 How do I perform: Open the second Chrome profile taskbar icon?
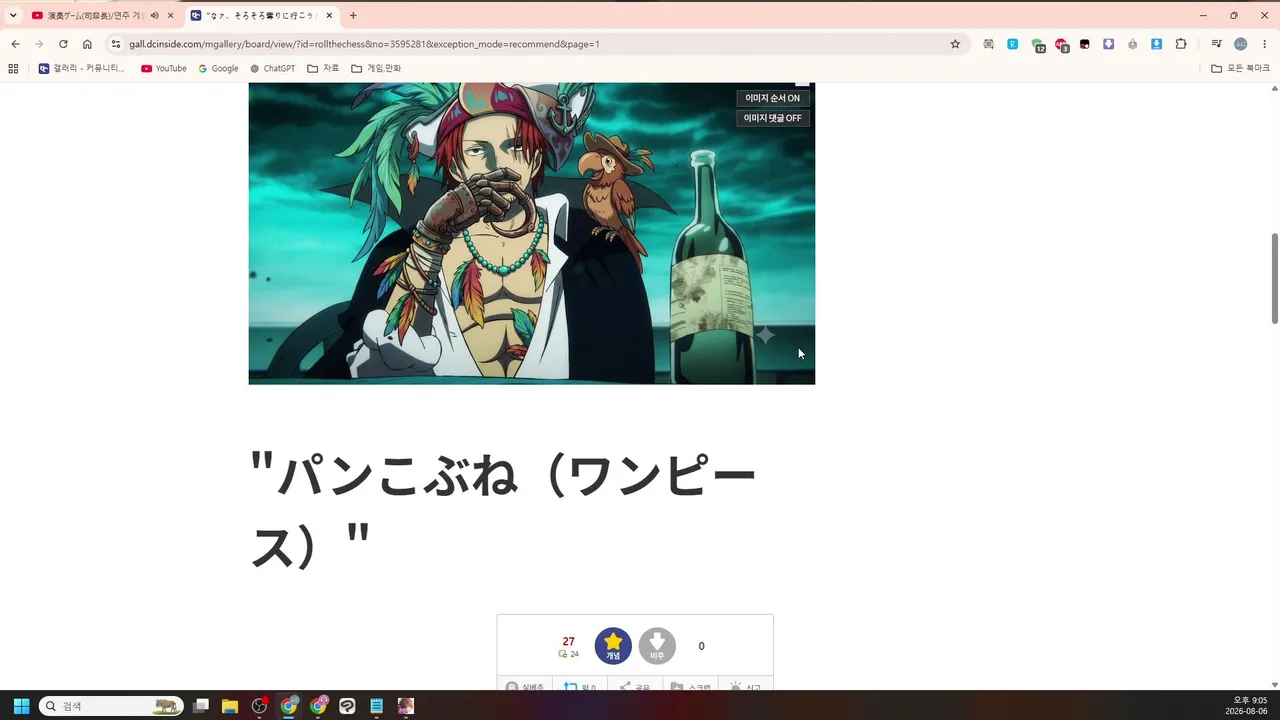[318, 706]
